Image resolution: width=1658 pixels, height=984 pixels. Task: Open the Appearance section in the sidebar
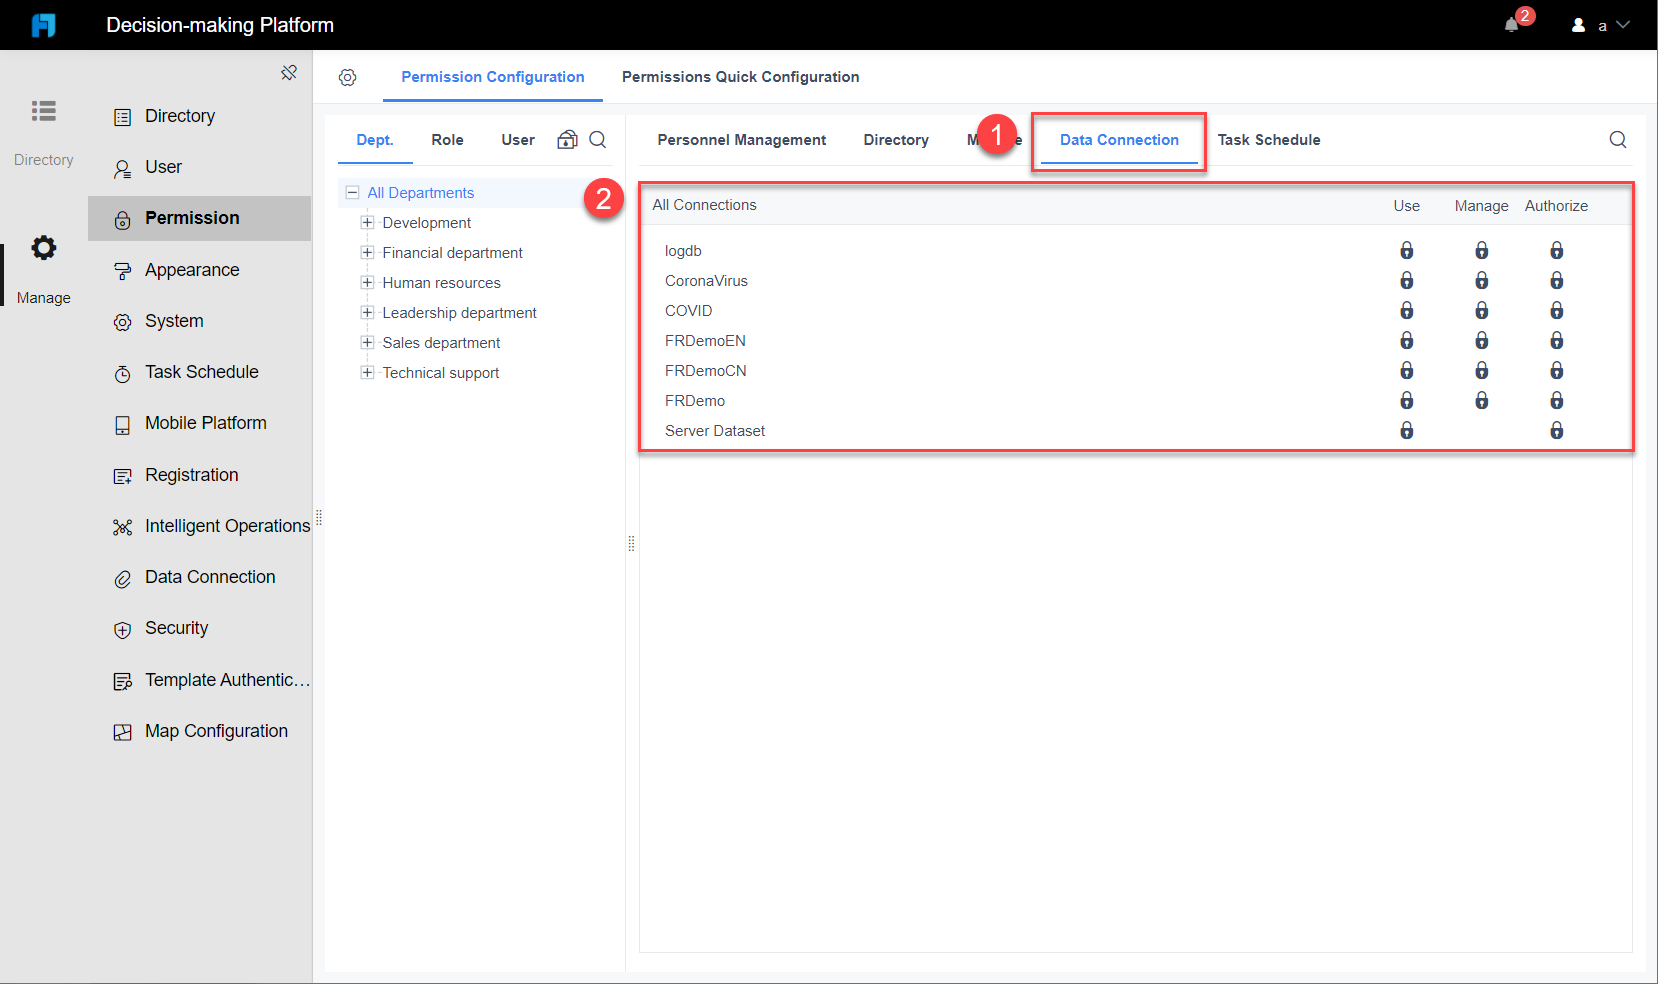192,269
